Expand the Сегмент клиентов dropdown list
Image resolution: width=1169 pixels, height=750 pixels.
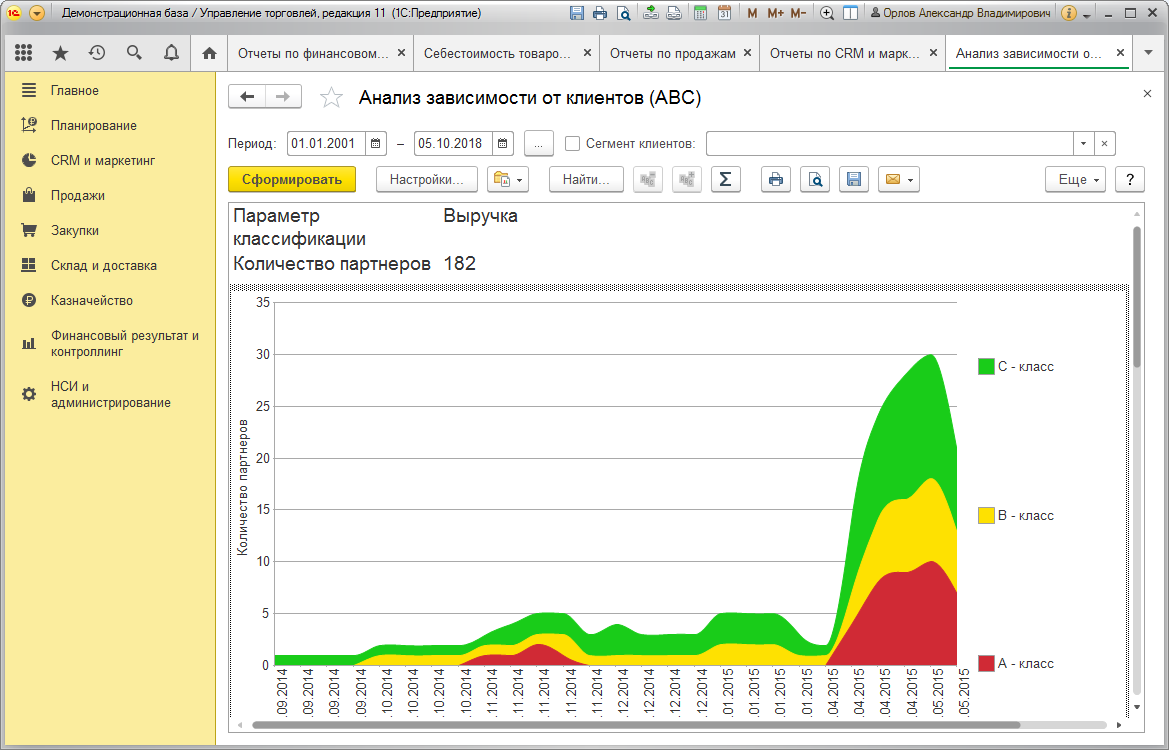tap(1083, 143)
